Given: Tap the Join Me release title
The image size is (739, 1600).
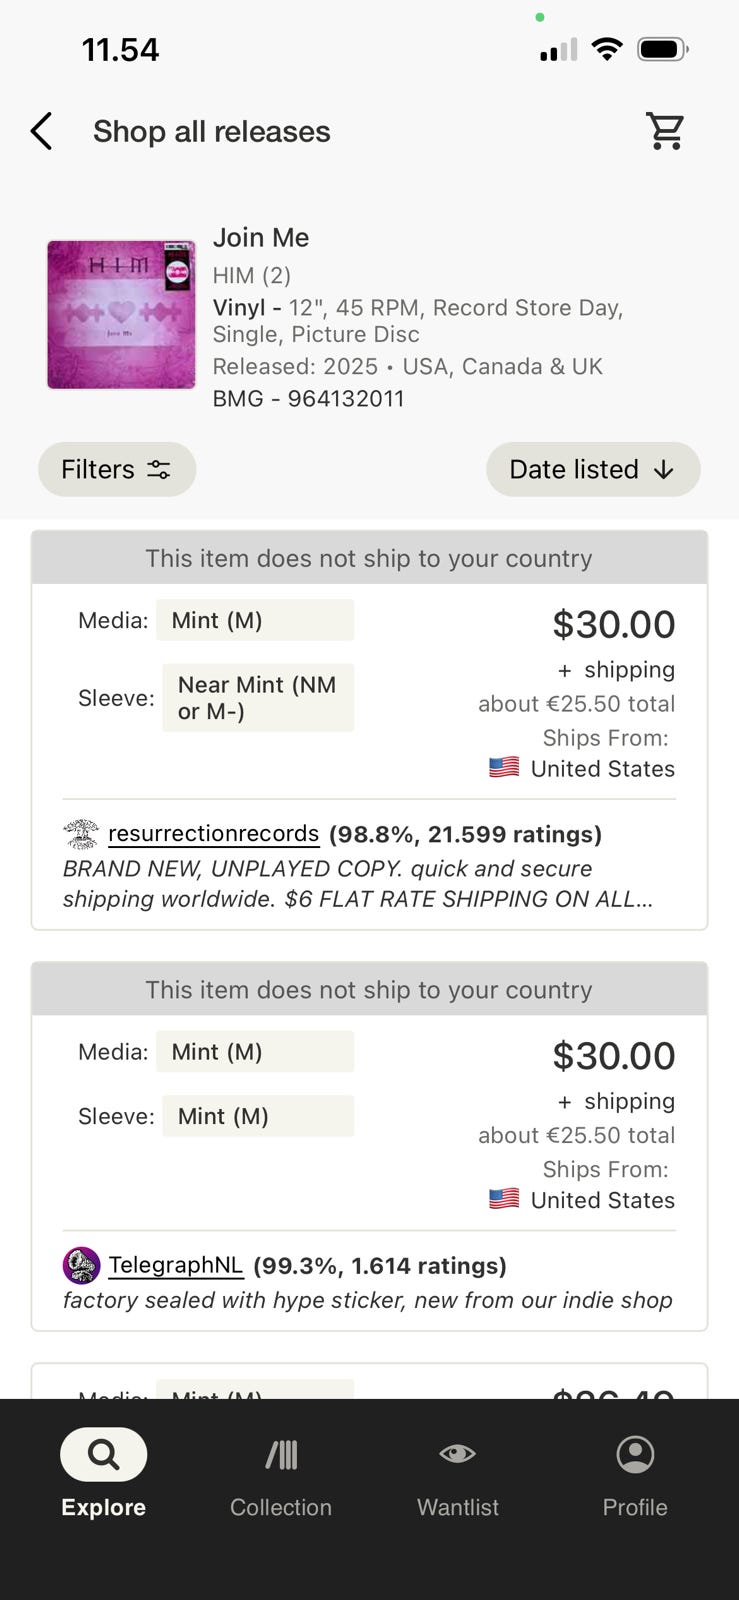Looking at the screenshot, I should pyautogui.click(x=261, y=237).
